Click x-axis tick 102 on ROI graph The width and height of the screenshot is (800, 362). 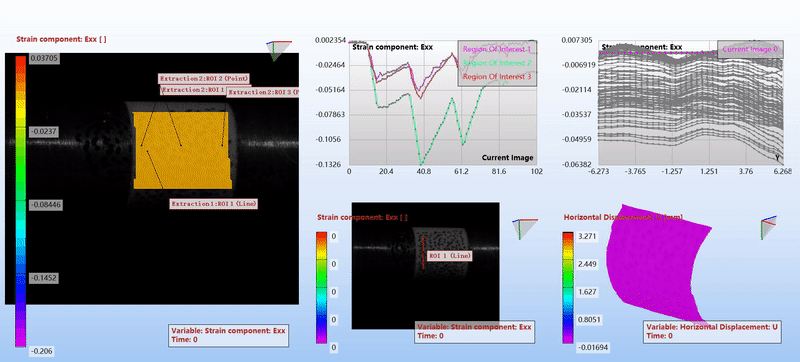point(537,172)
